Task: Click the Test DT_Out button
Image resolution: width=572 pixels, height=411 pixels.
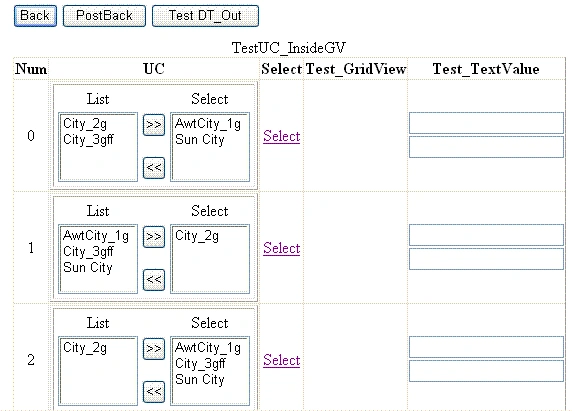Action: 205,16
